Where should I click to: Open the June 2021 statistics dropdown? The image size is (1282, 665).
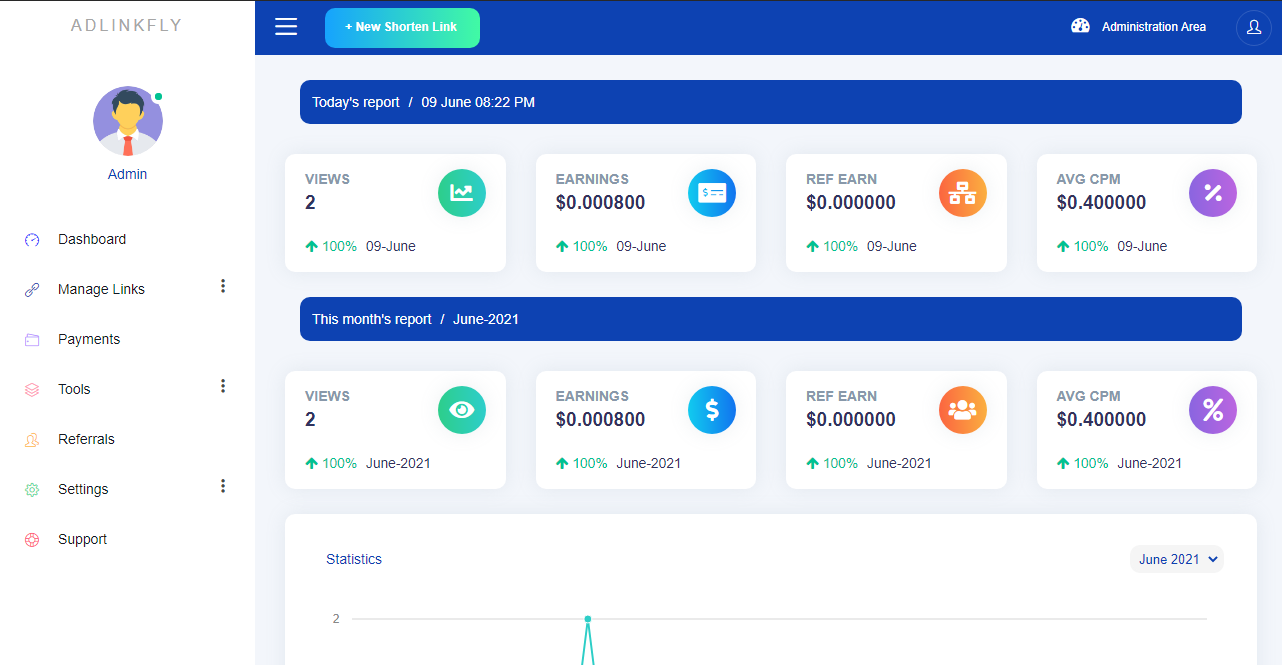coord(1177,559)
